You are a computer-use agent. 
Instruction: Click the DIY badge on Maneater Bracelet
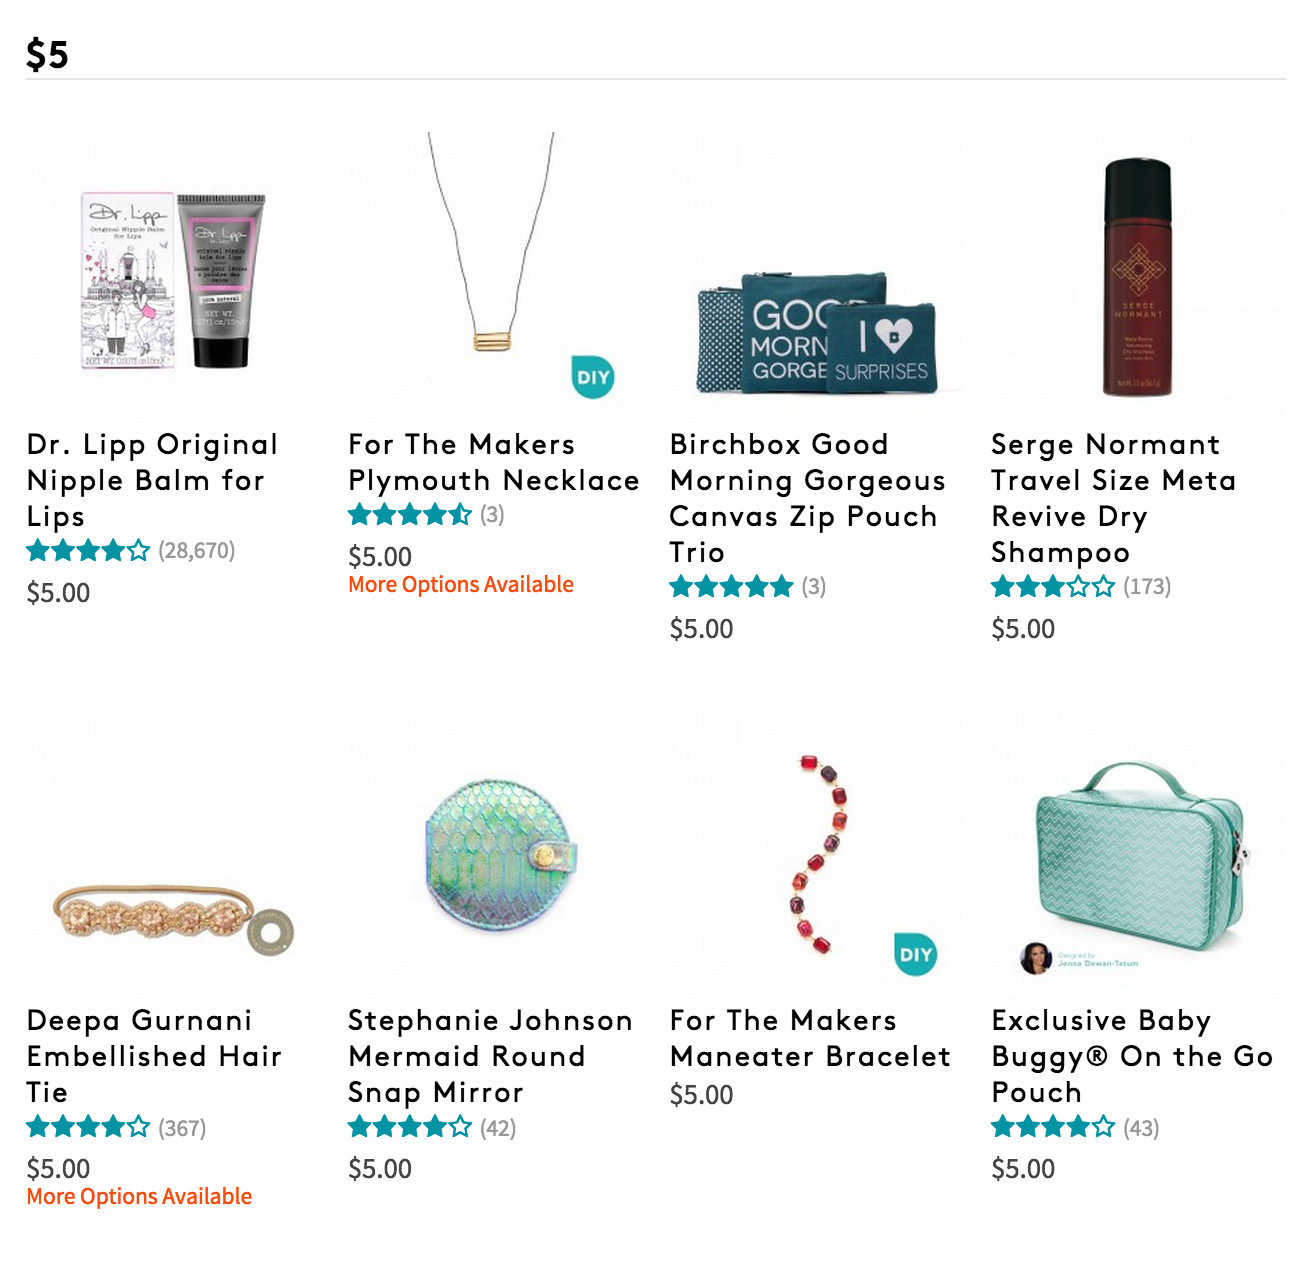click(915, 954)
